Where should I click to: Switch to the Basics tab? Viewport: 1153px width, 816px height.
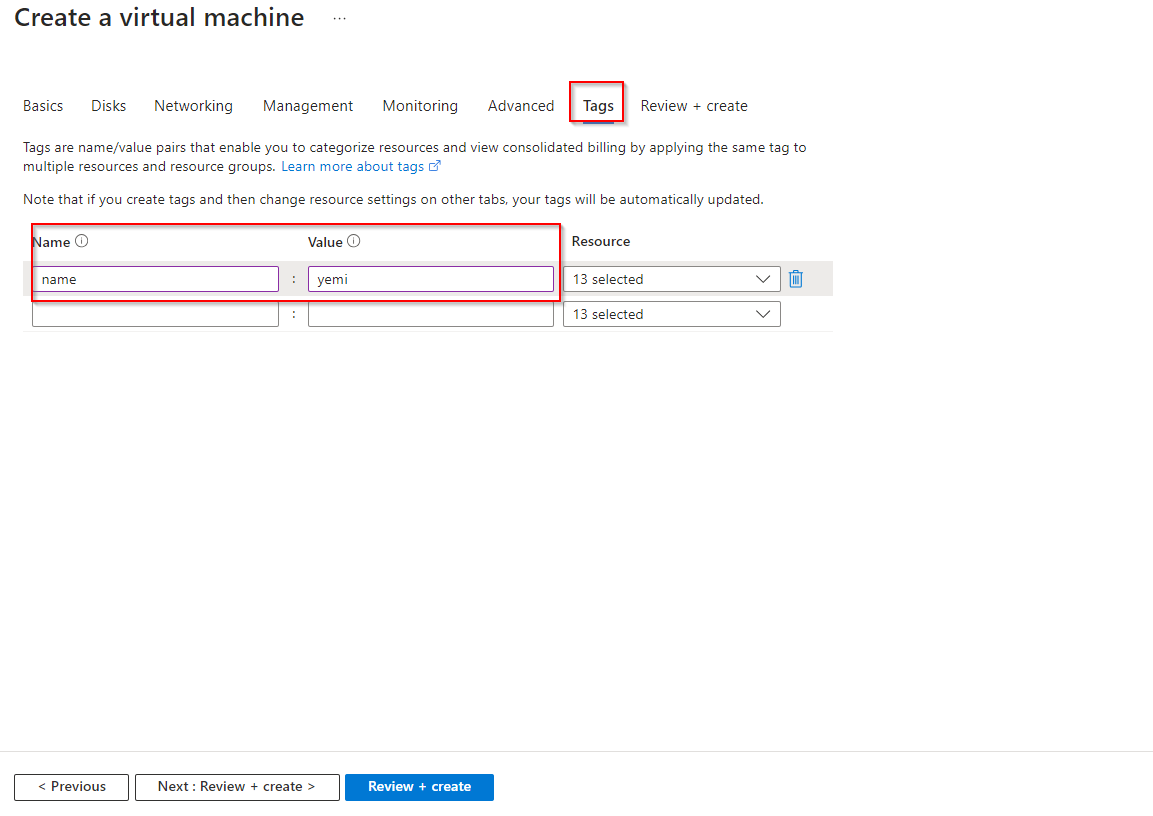point(43,106)
